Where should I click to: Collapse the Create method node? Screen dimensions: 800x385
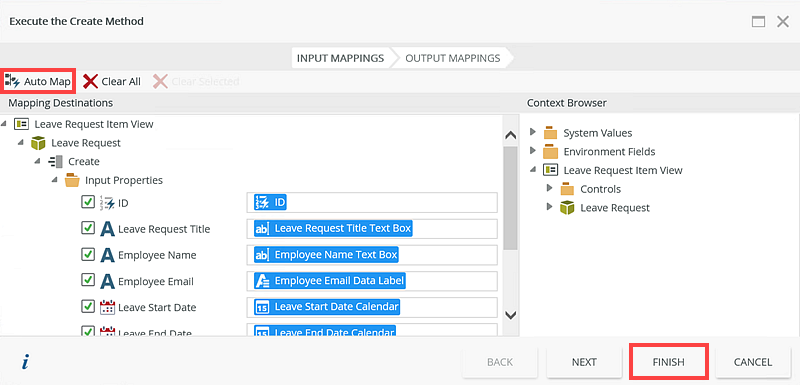38,161
